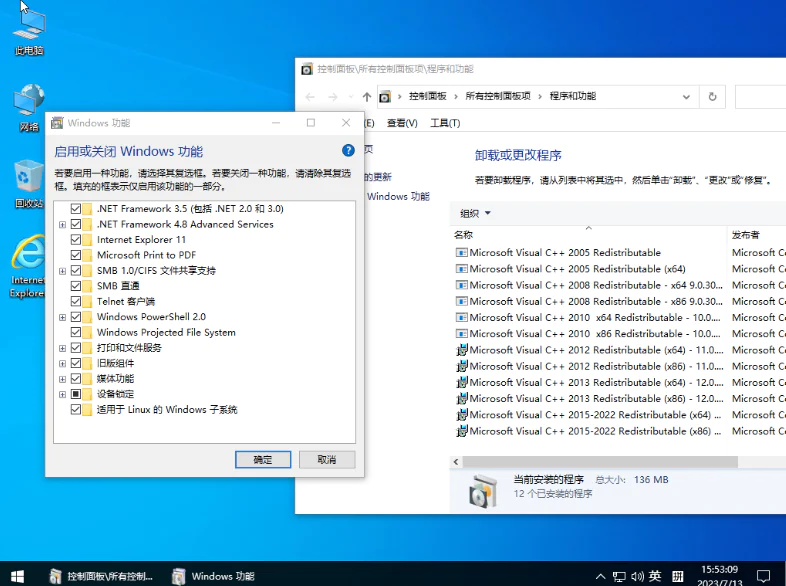Screen dimensions: 786x586
Task: Click the up arrow in the Control Panel navigation bar
Action: tap(367, 97)
